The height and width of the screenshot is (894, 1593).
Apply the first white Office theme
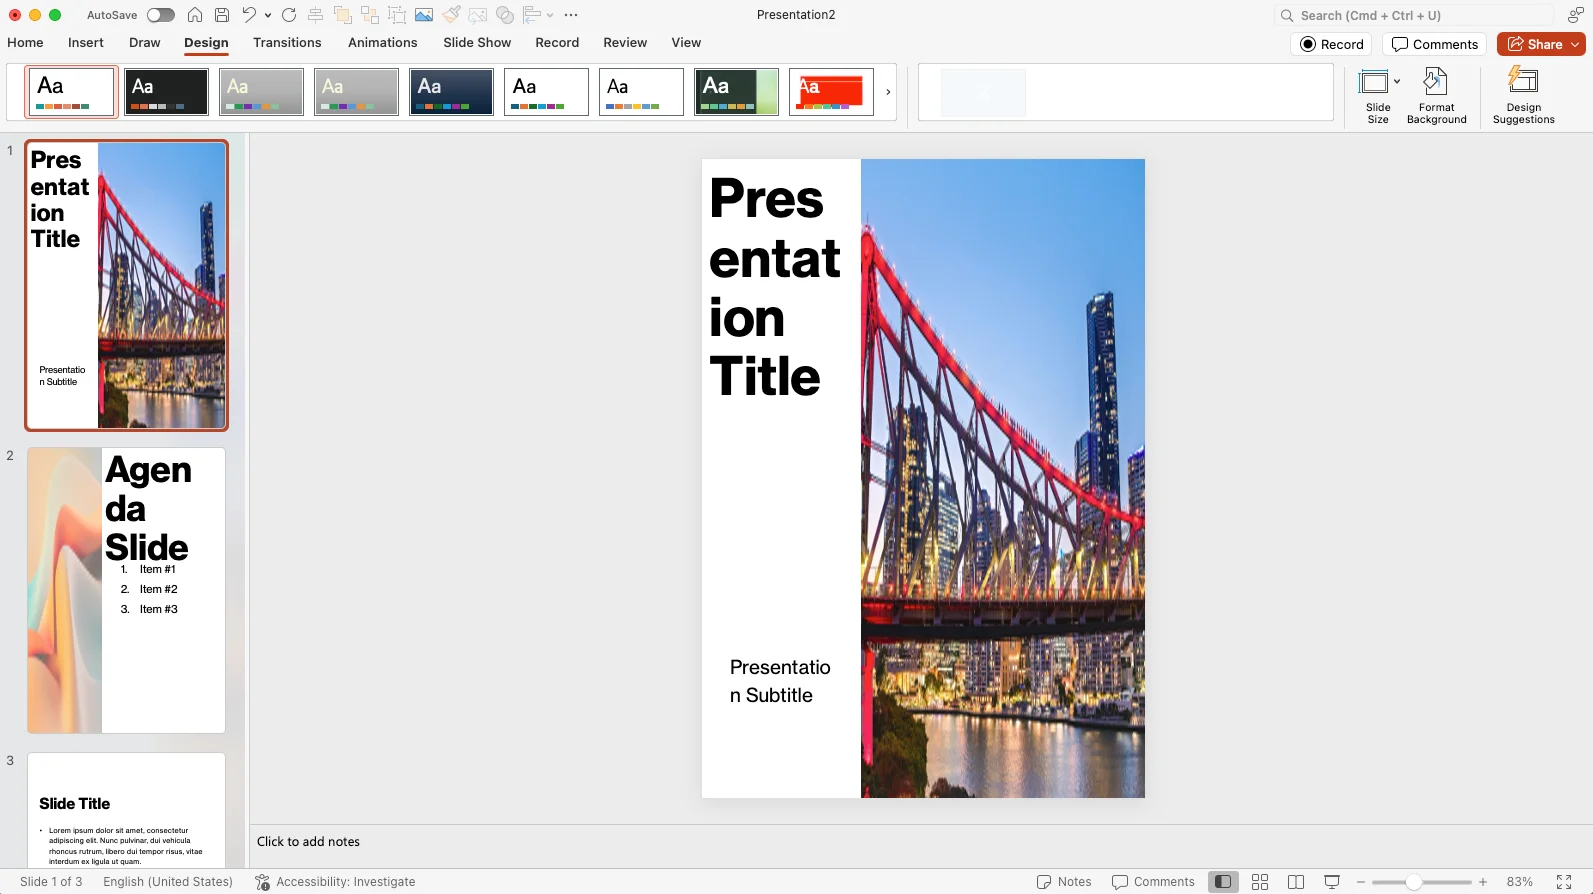[x=71, y=92]
